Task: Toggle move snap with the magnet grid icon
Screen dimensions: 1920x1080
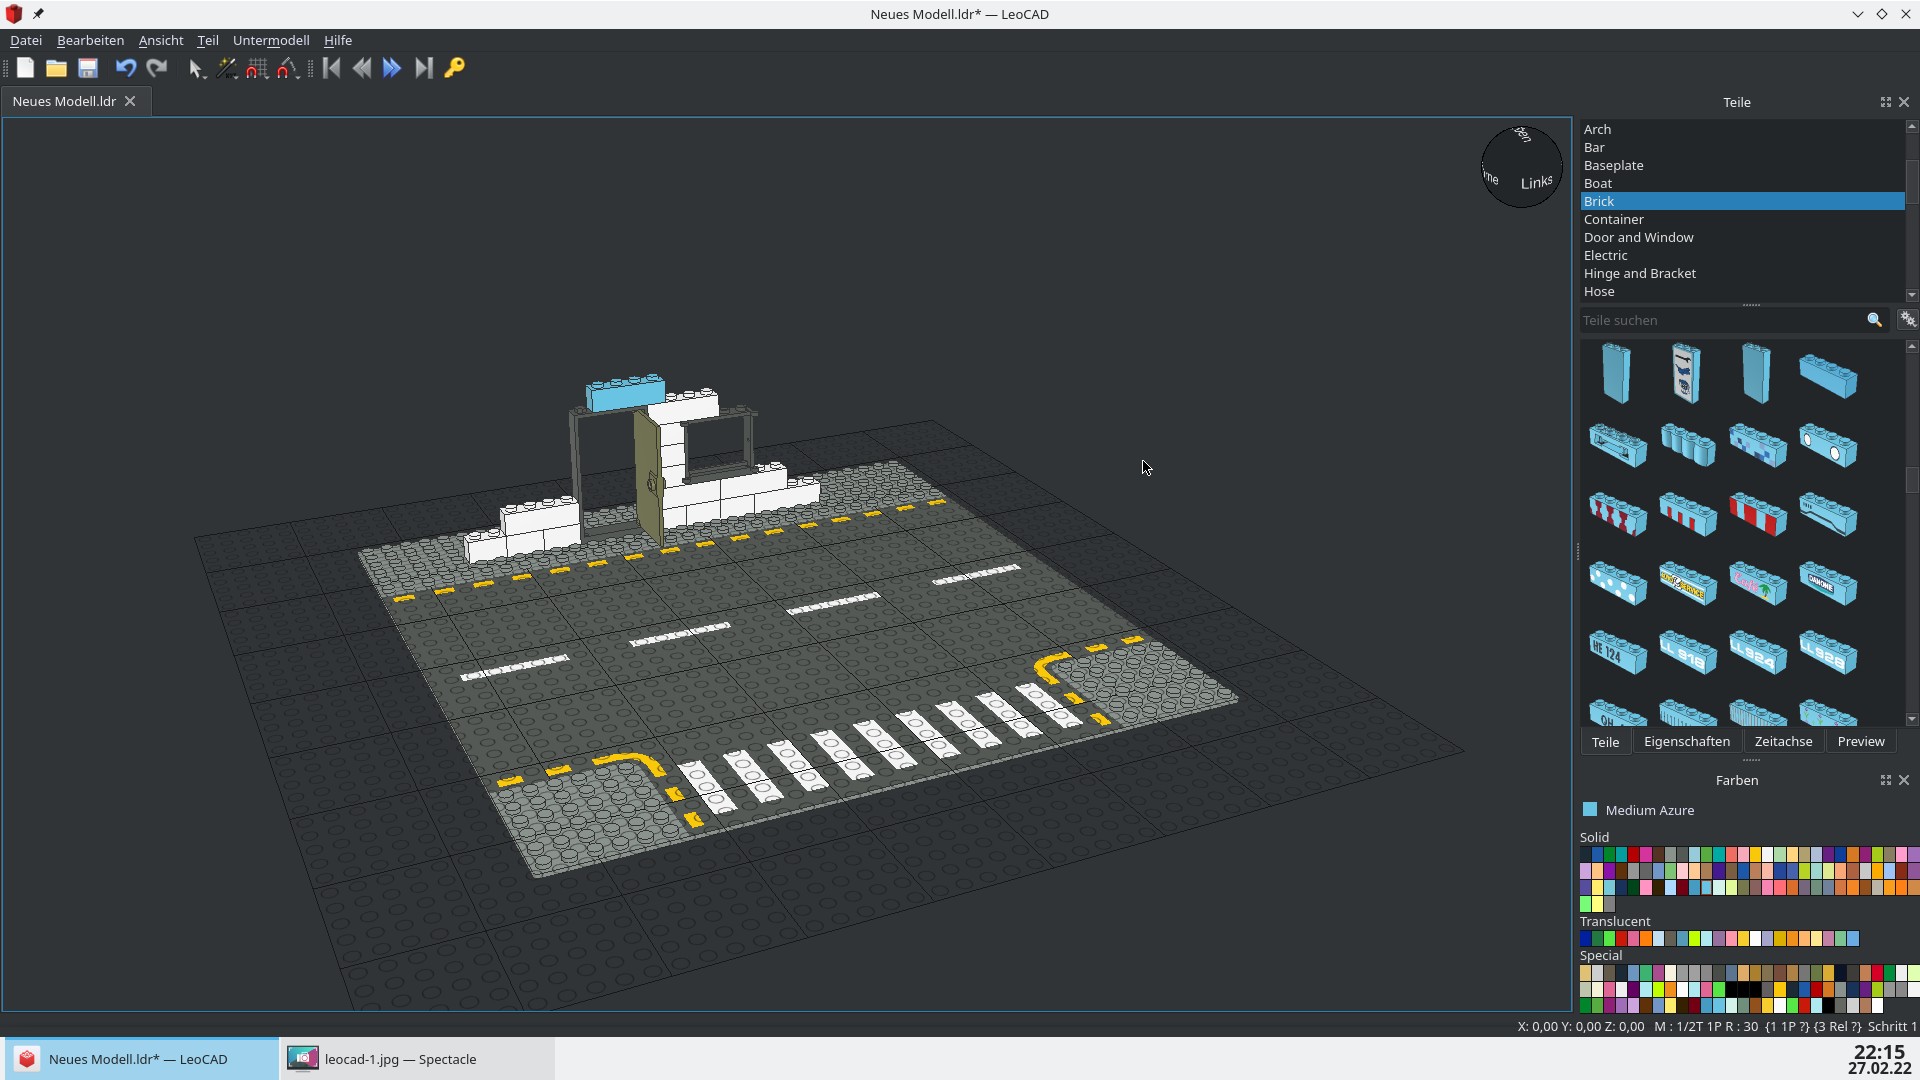Action: 257,68
